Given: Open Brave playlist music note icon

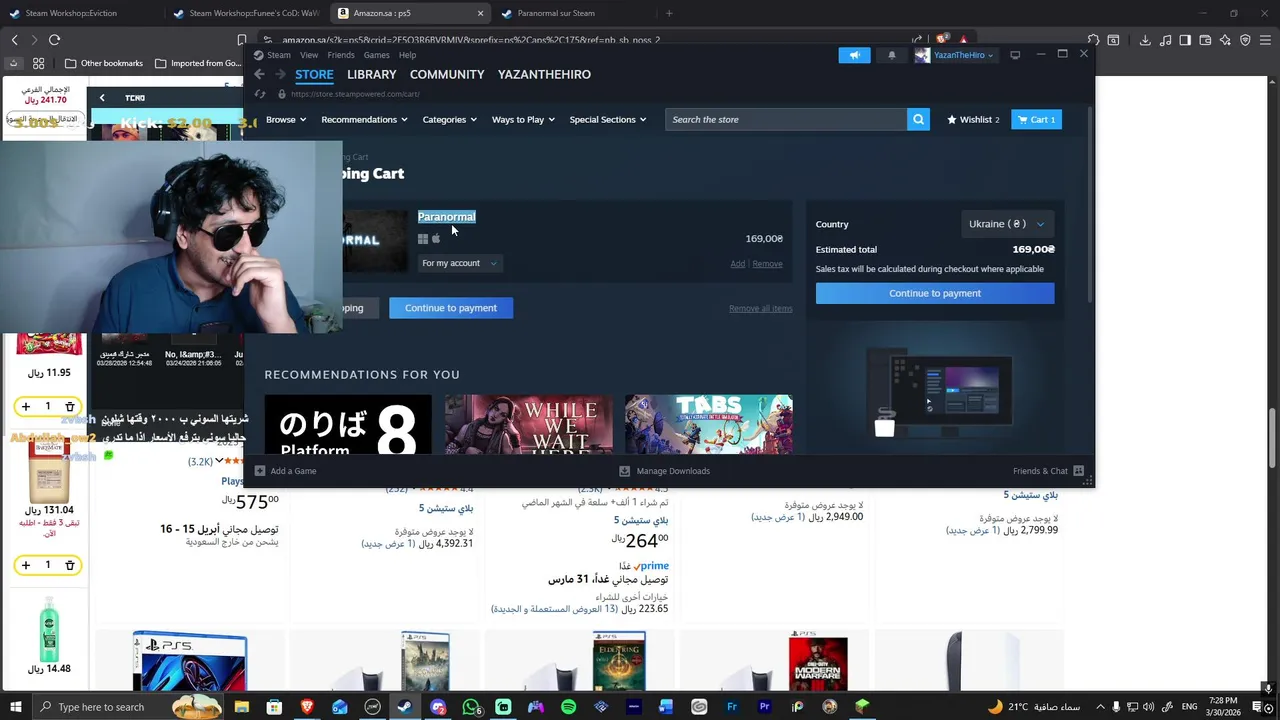Looking at the screenshot, I should [x=1165, y=40].
